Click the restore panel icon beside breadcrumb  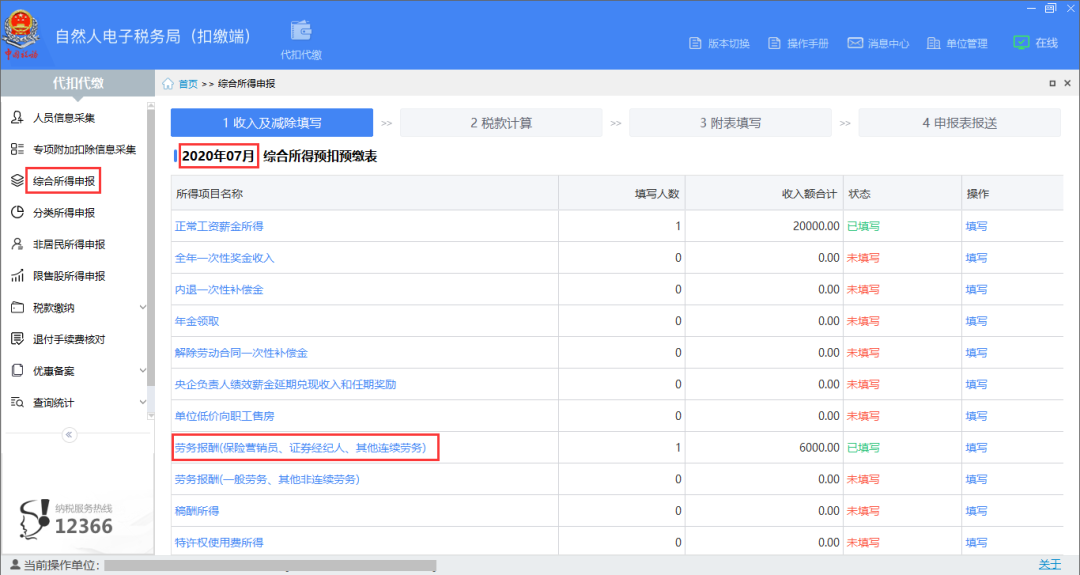[1052, 83]
